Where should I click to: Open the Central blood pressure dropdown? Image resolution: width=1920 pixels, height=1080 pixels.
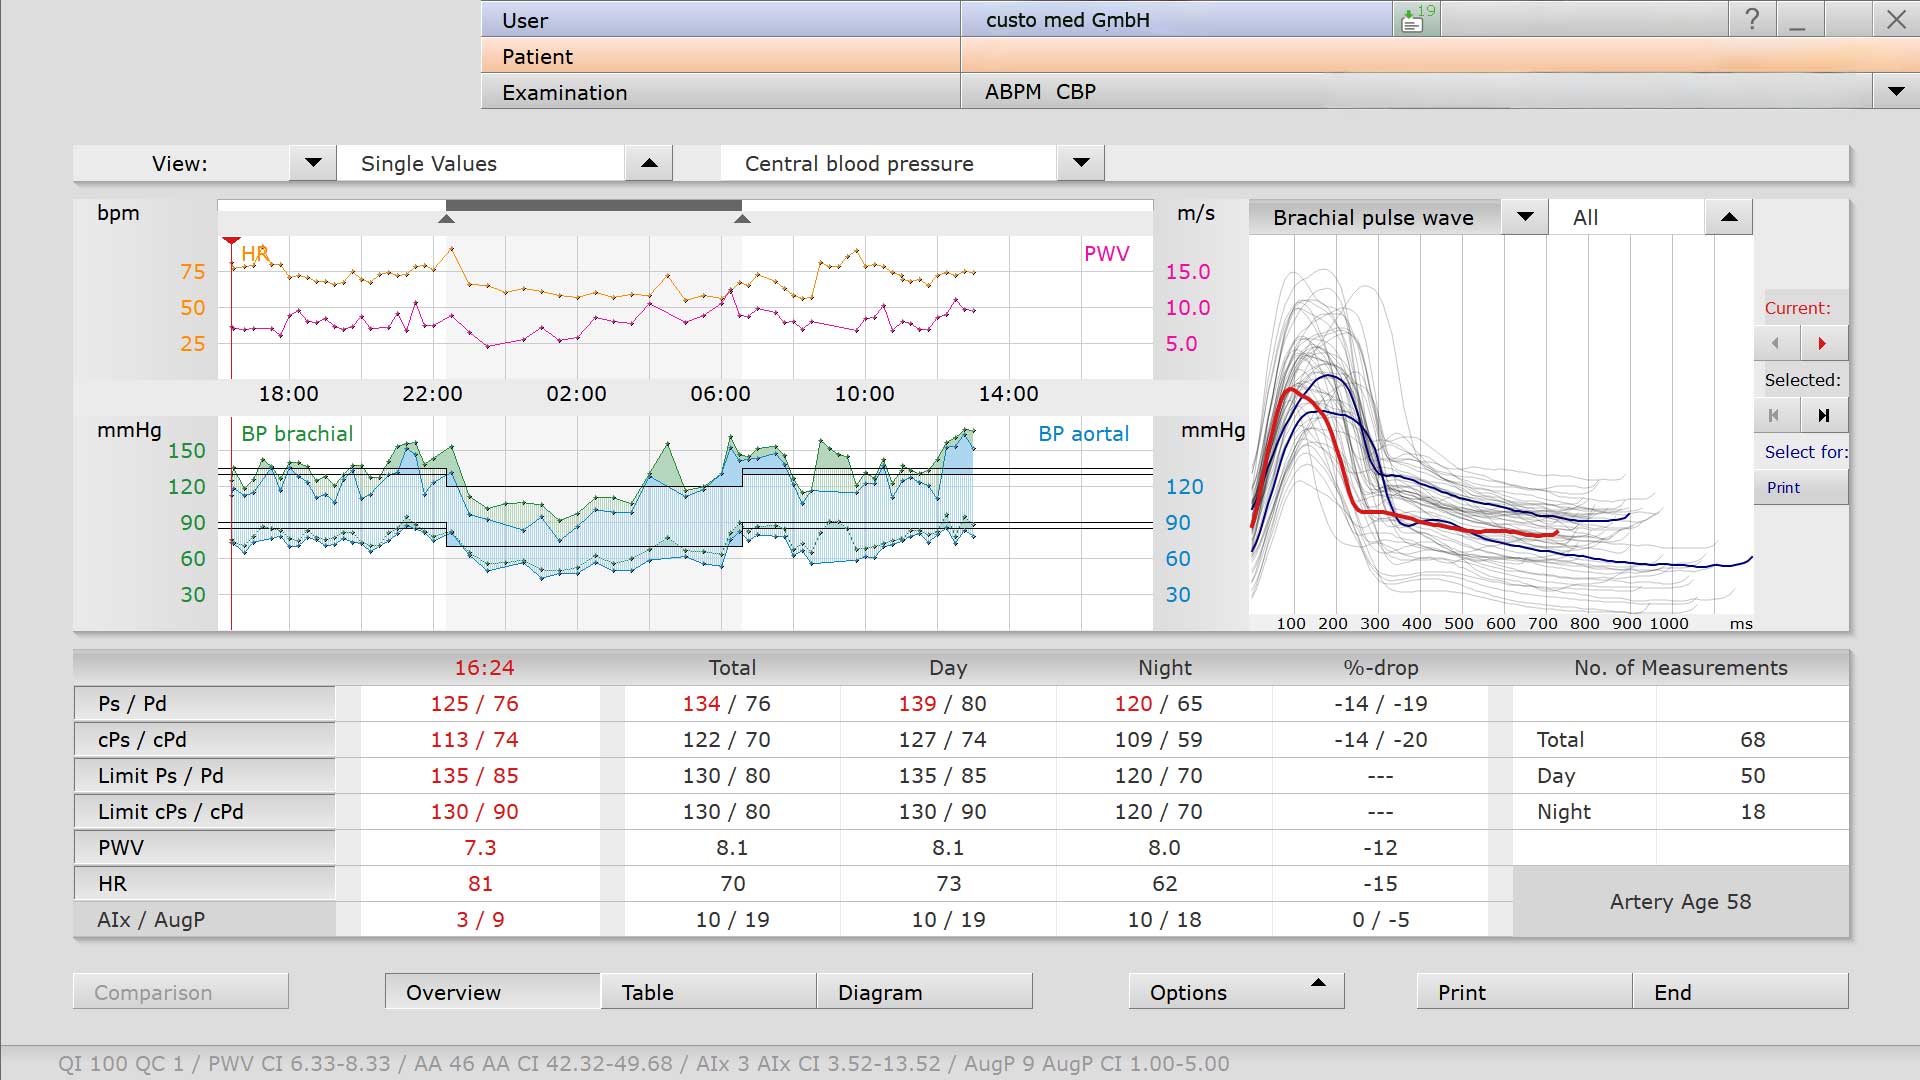[1081, 163]
